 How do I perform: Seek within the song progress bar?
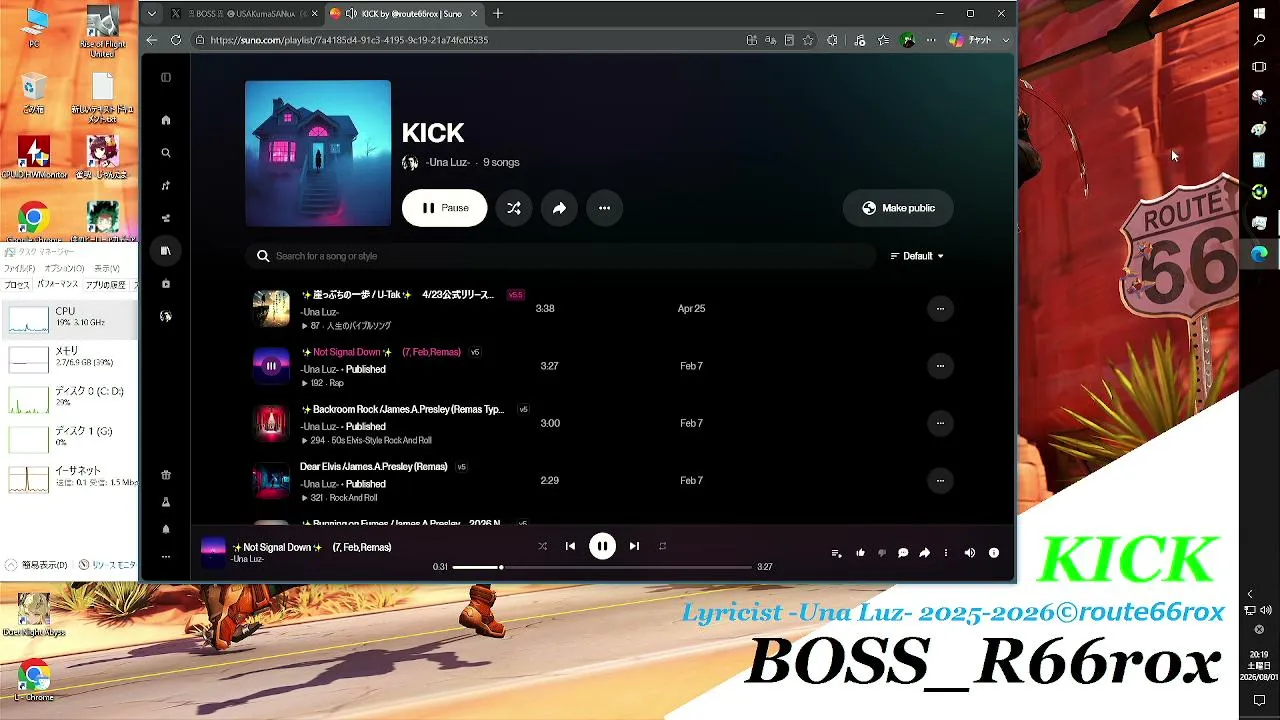point(602,567)
